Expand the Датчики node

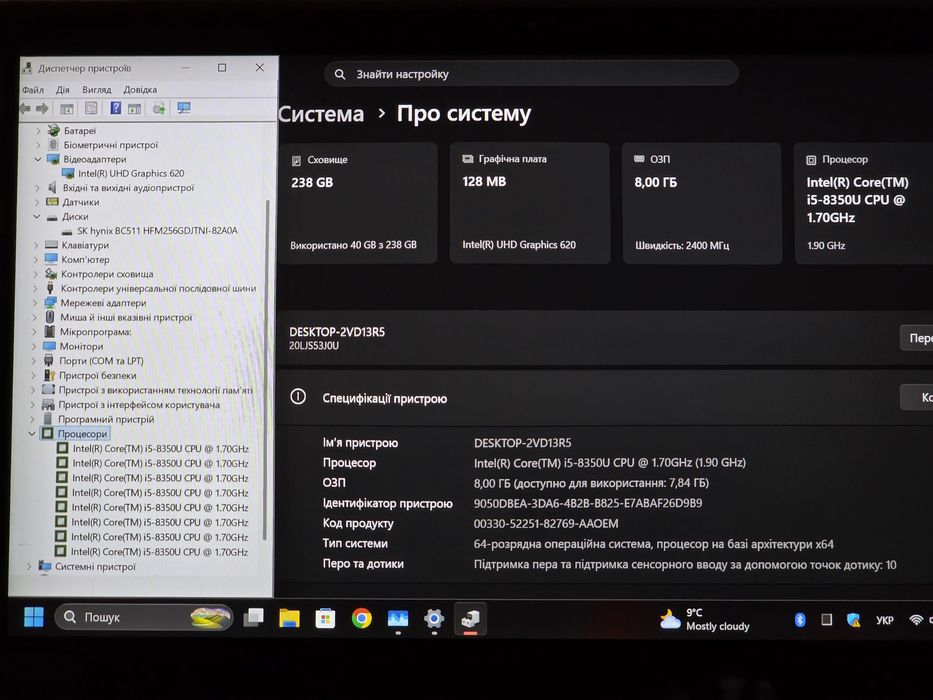(37, 202)
